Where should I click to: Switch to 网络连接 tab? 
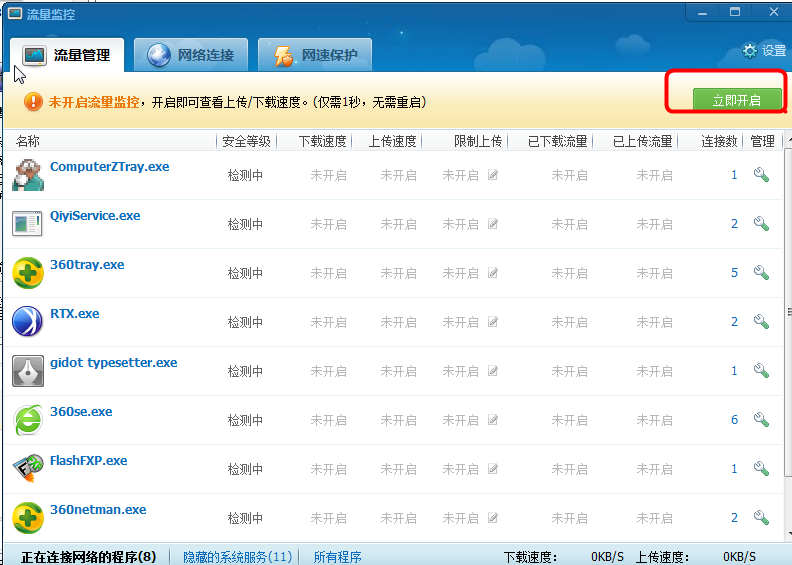click(191, 55)
